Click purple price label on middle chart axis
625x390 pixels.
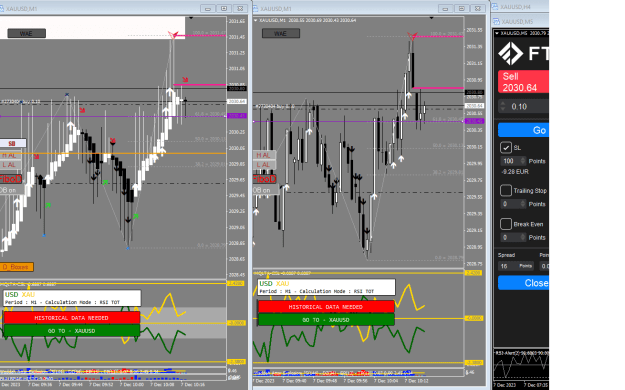(x=474, y=121)
